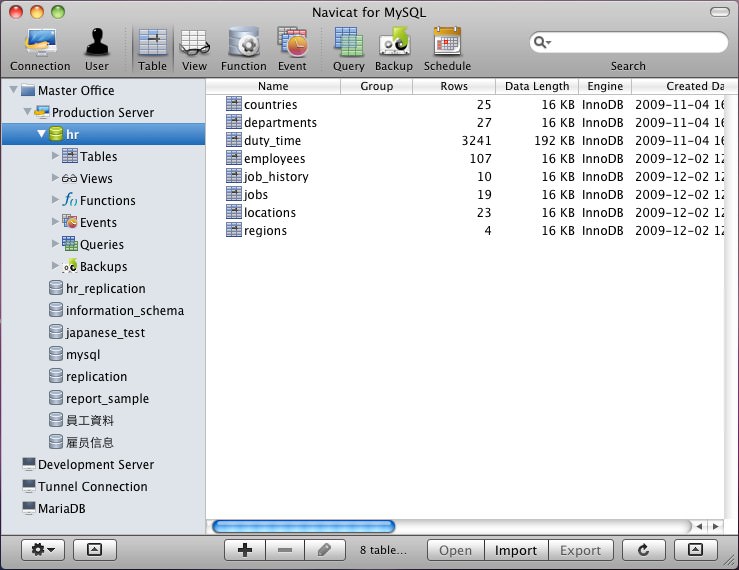Collapse the Production Server node
The width and height of the screenshot is (739, 570).
[x=27, y=111]
